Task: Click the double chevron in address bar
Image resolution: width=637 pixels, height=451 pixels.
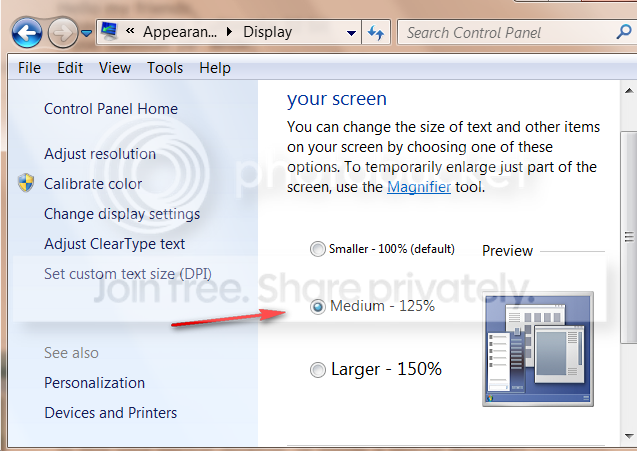Action: pos(130,30)
